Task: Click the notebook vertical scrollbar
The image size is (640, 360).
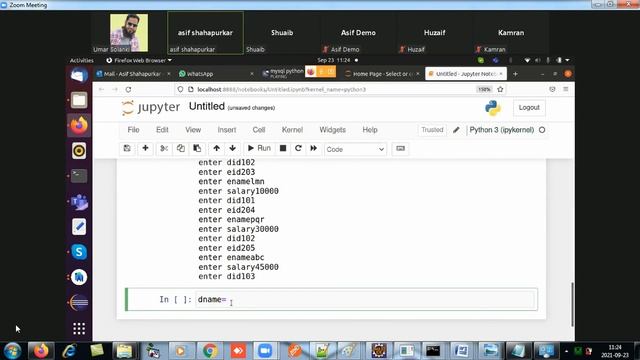Action: pyautogui.click(x=572, y=304)
